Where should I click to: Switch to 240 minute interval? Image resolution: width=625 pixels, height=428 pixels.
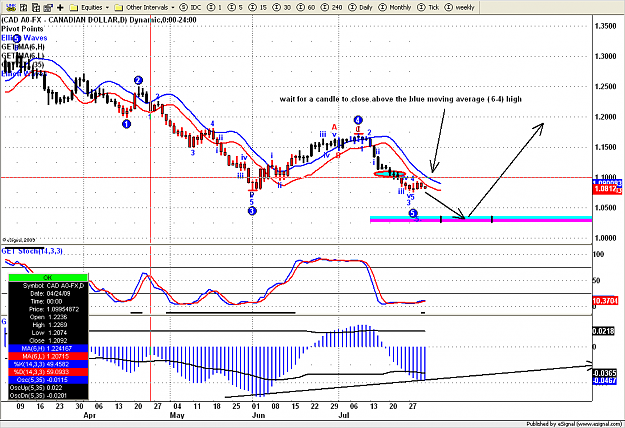[x=331, y=7]
